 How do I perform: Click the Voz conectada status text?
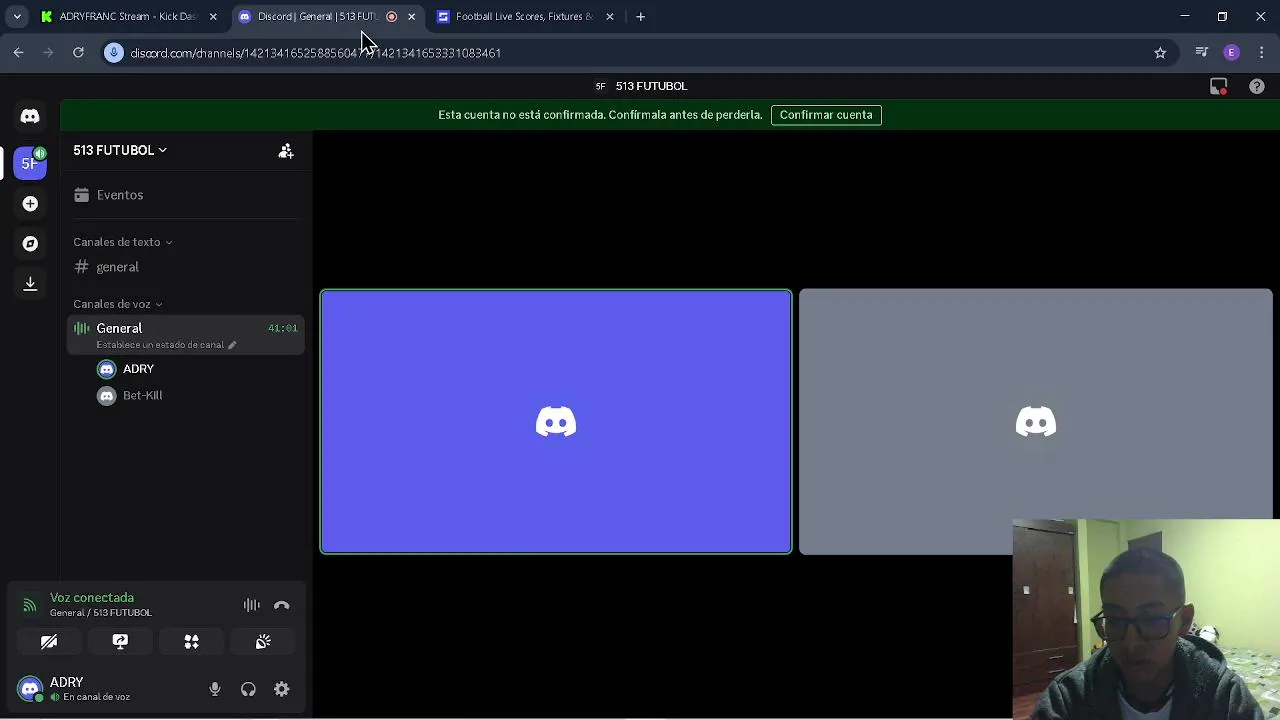point(92,598)
